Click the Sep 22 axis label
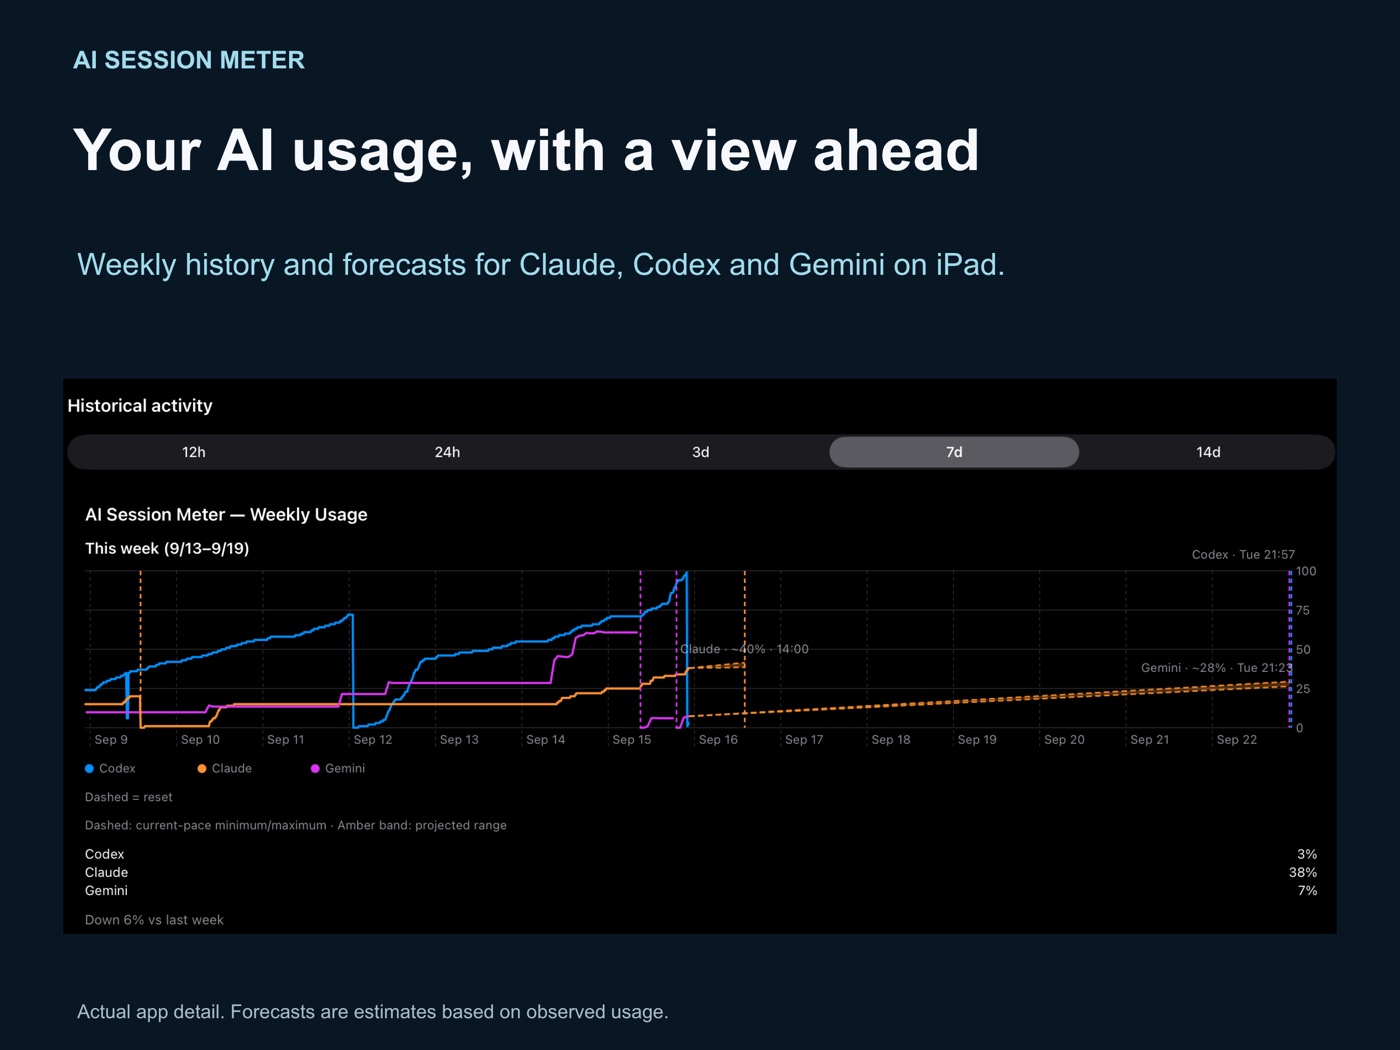This screenshot has width=1400, height=1050. click(x=1237, y=740)
